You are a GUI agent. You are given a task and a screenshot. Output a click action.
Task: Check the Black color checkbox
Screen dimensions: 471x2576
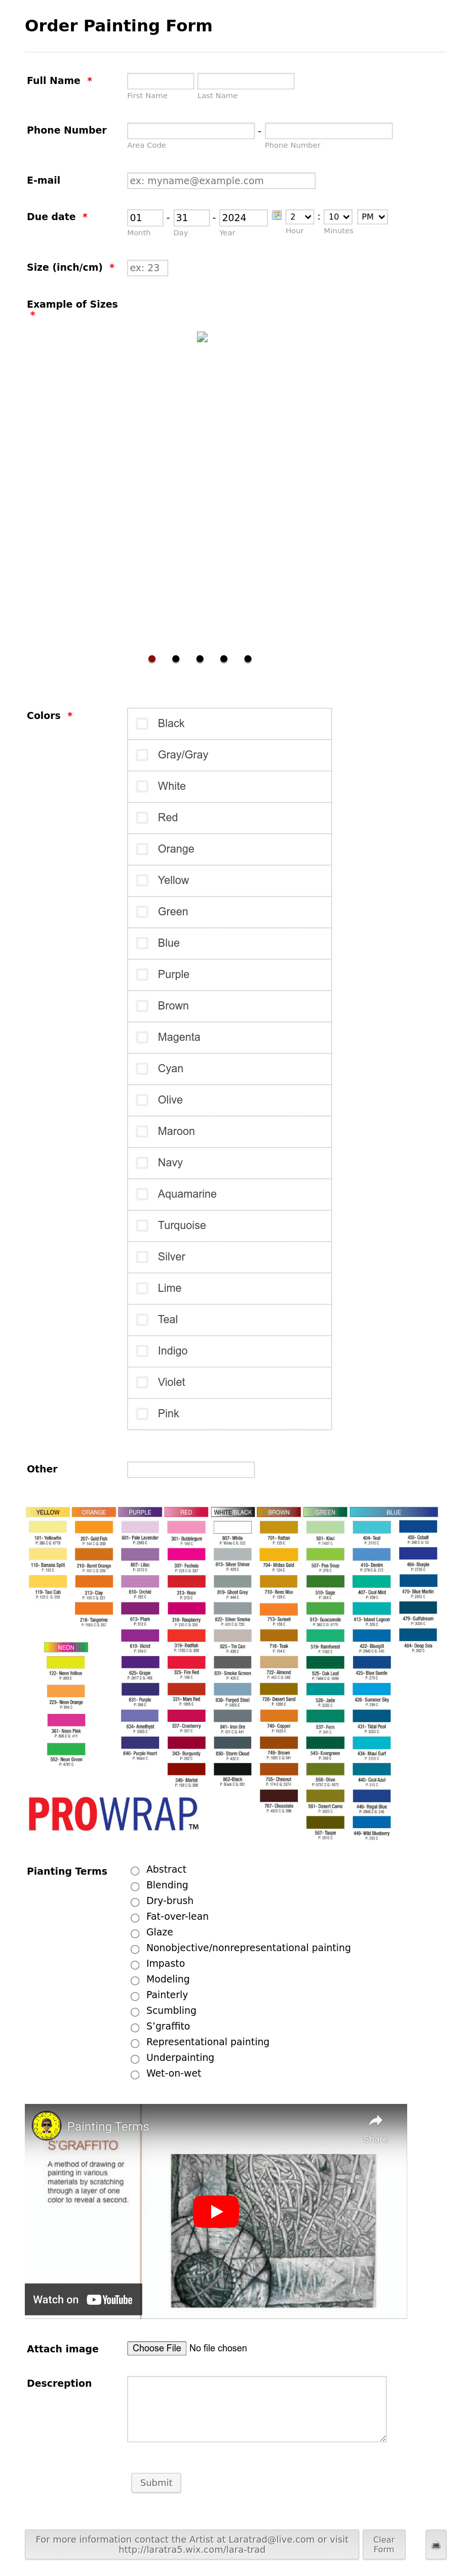click(x=142, y=723)
